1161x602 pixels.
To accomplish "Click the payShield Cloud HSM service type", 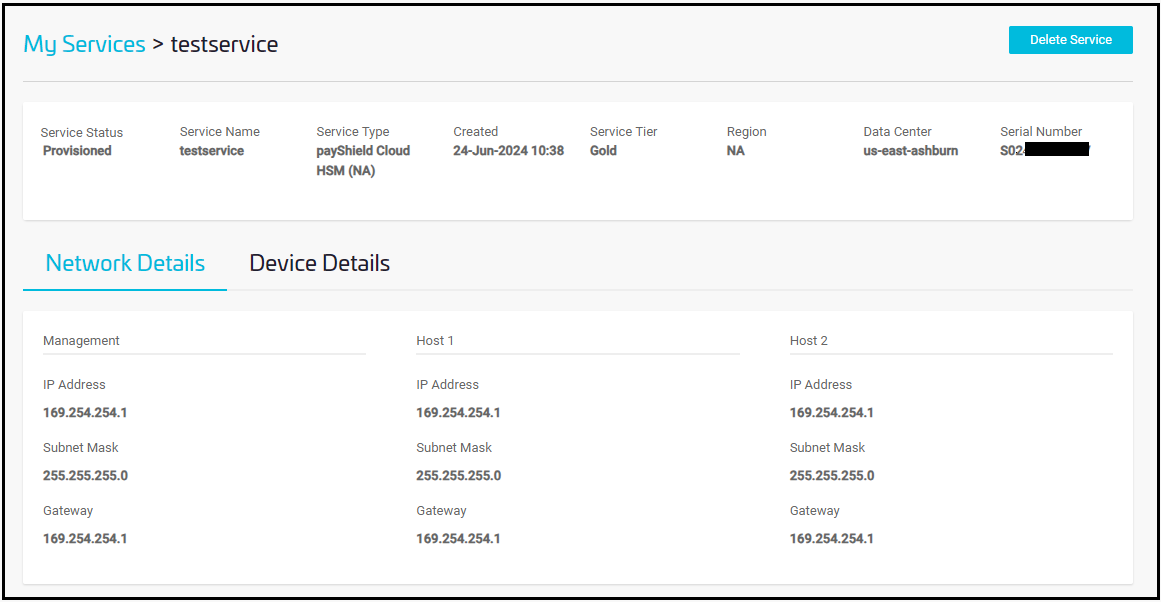I will [363, 160].
